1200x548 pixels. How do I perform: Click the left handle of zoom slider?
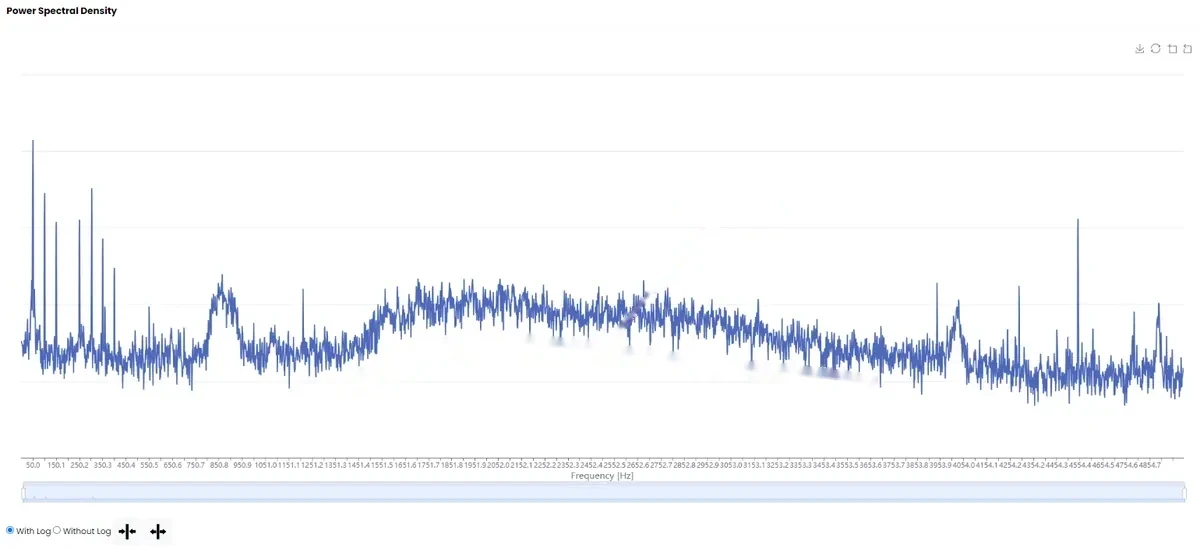coord(23,492)
